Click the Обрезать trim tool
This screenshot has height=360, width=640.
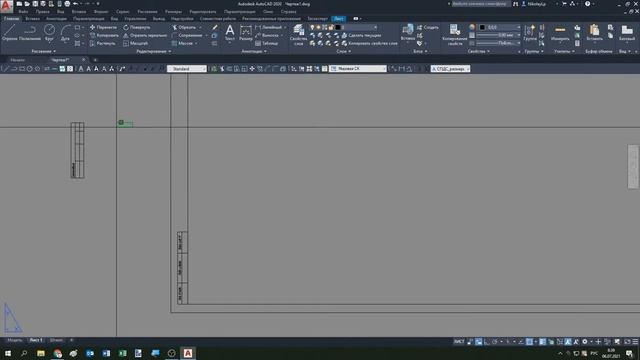184,27
